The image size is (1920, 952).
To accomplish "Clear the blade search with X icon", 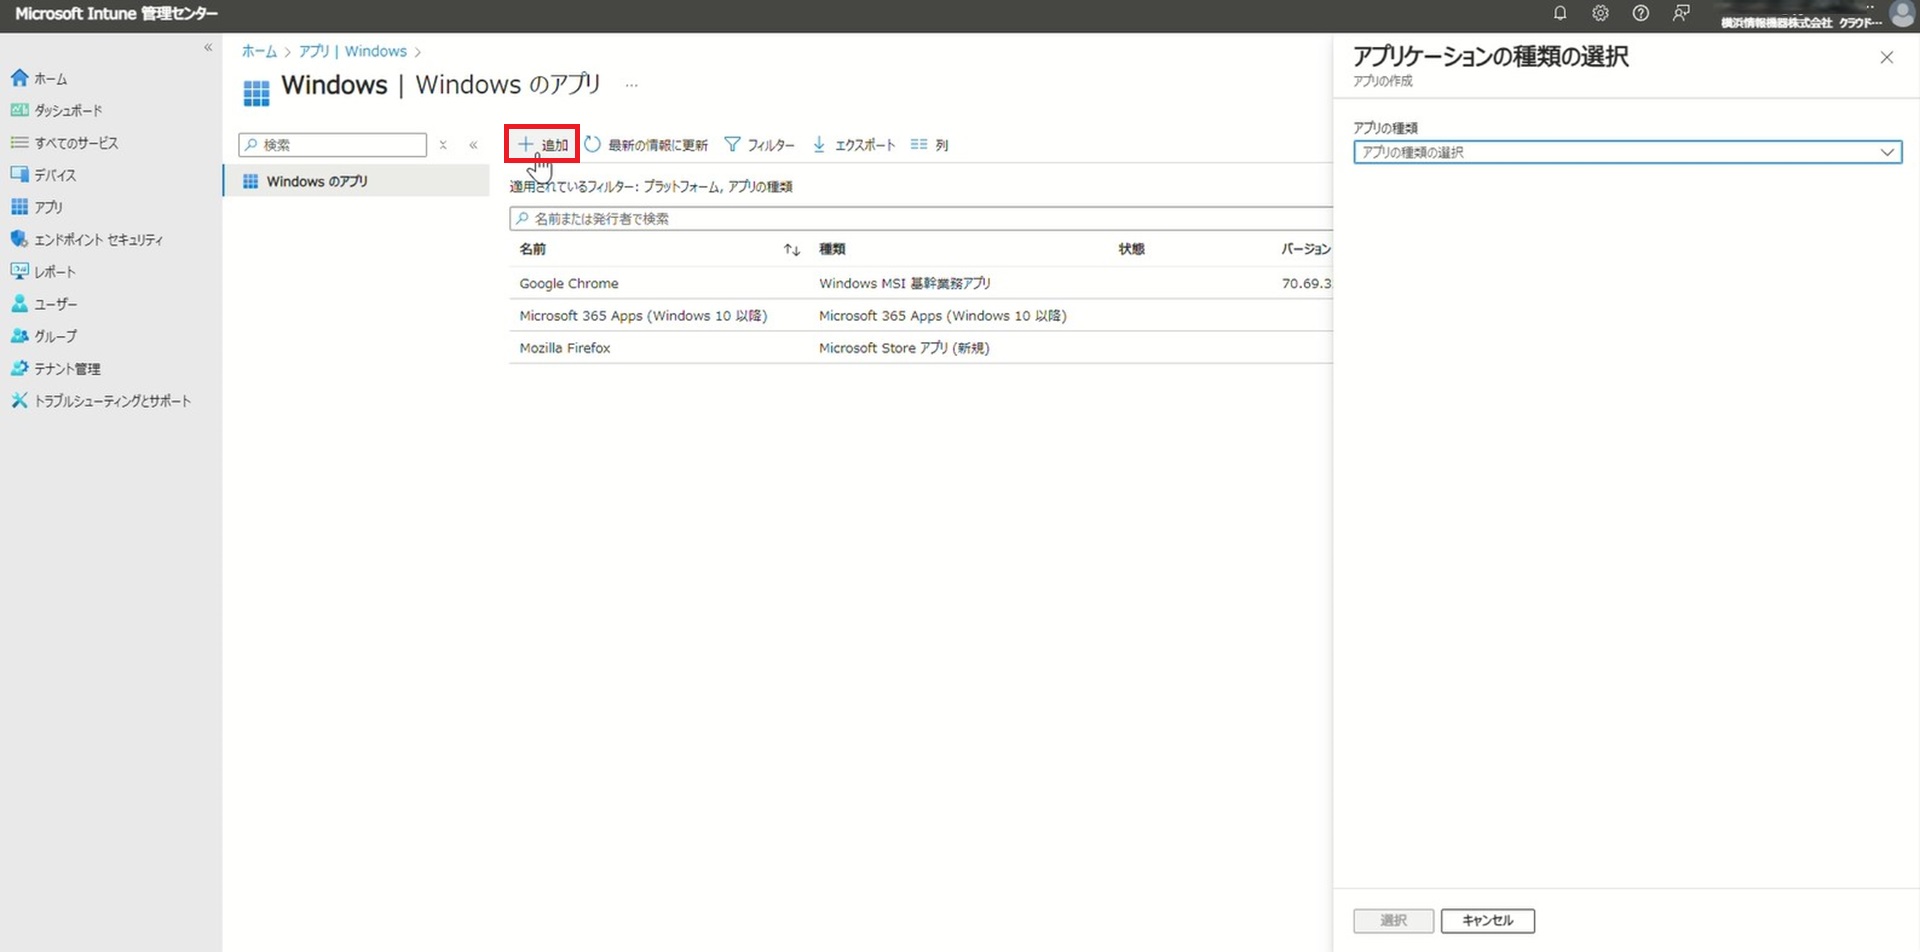I will (x=443, y=145).
